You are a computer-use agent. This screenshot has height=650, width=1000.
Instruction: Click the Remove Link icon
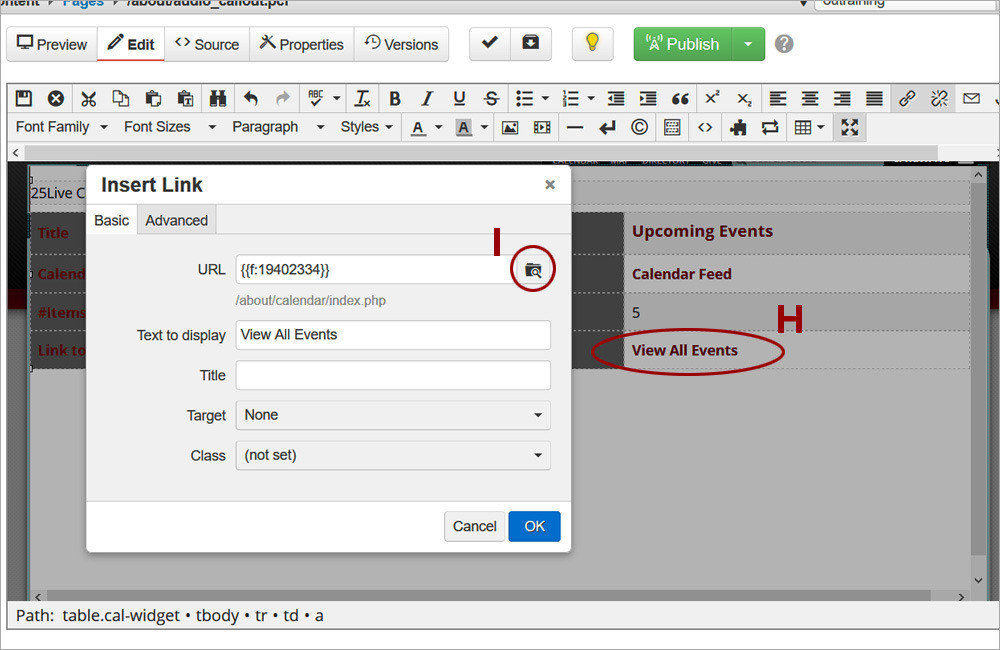point(939,98)
